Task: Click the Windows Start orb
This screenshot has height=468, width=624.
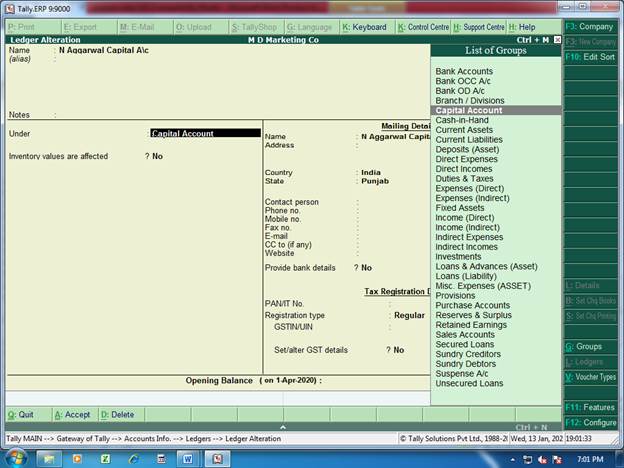Action: (x=15, y=458)
